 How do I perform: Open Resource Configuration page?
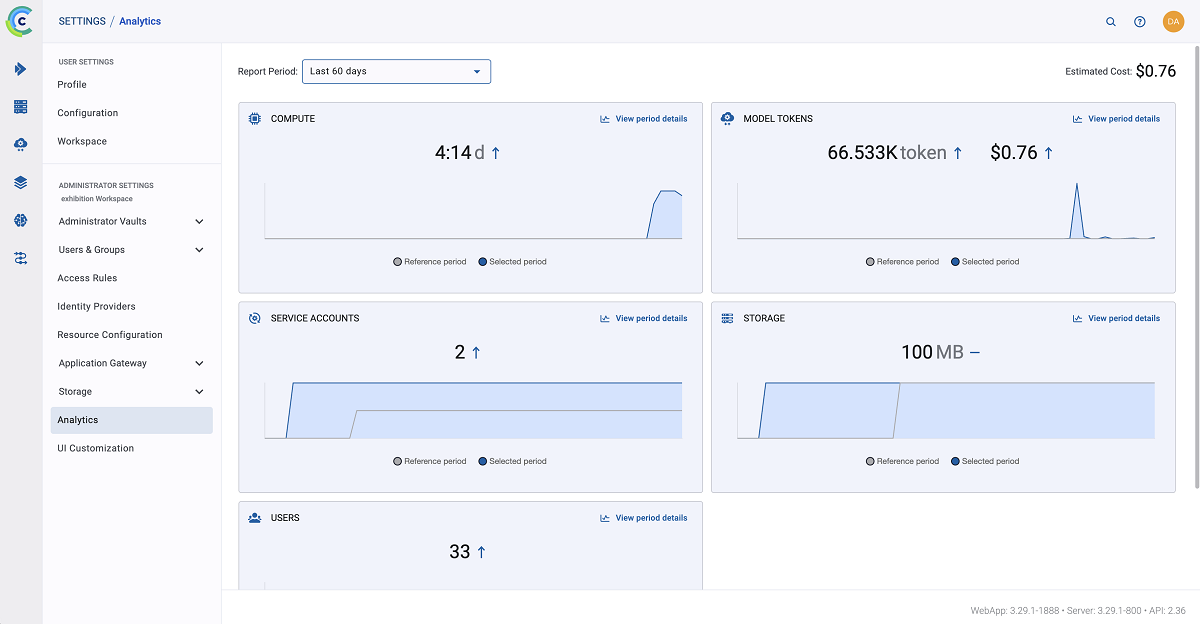[110, 335]
